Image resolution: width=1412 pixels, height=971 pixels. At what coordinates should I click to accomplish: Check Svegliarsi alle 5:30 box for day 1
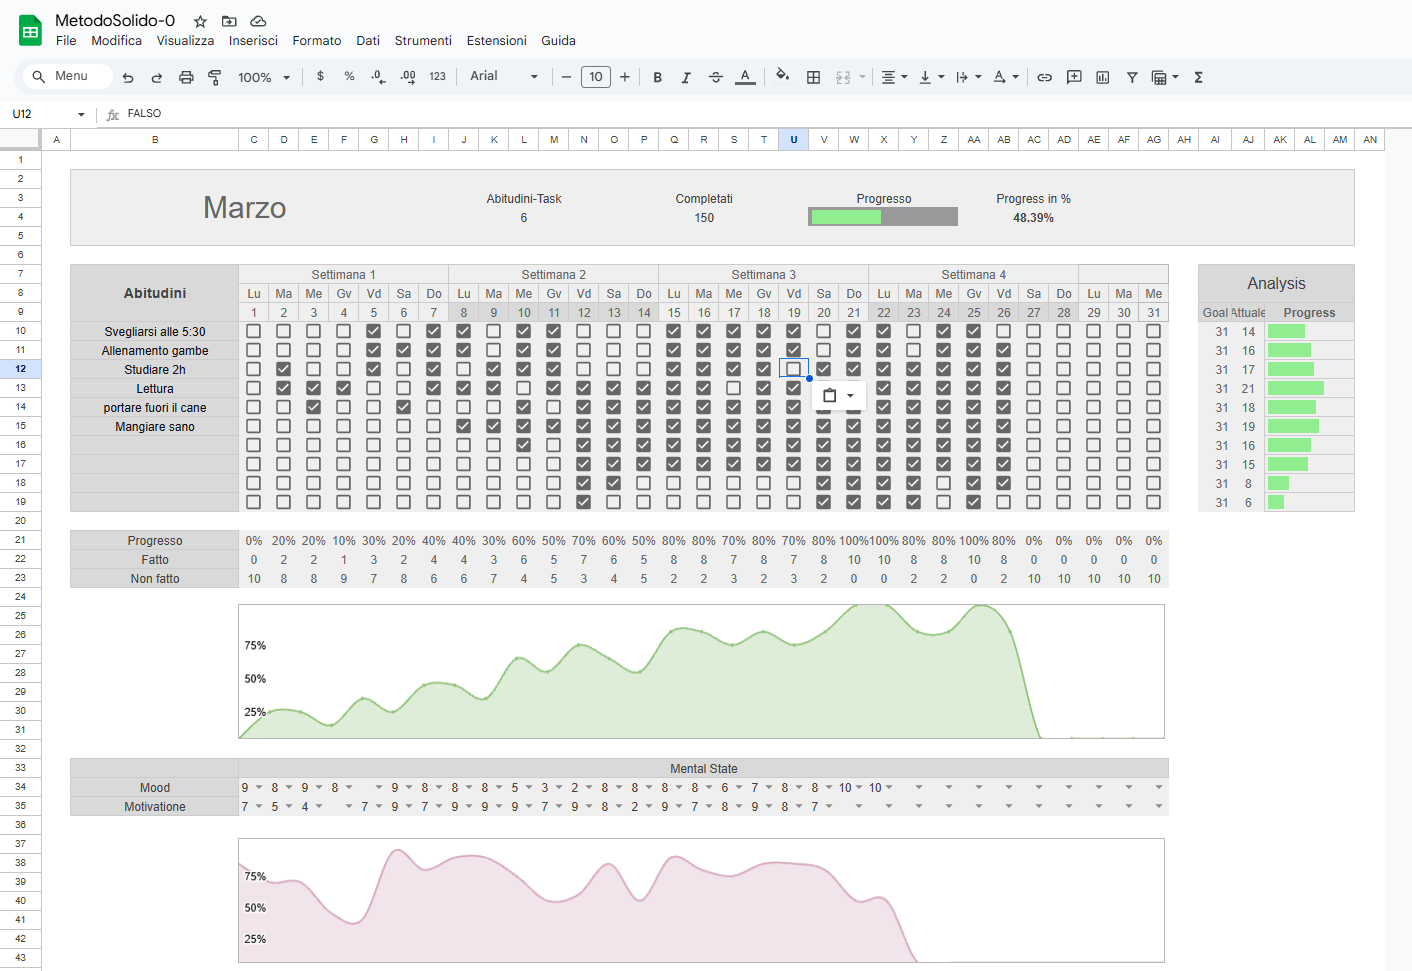coord(254,331)
